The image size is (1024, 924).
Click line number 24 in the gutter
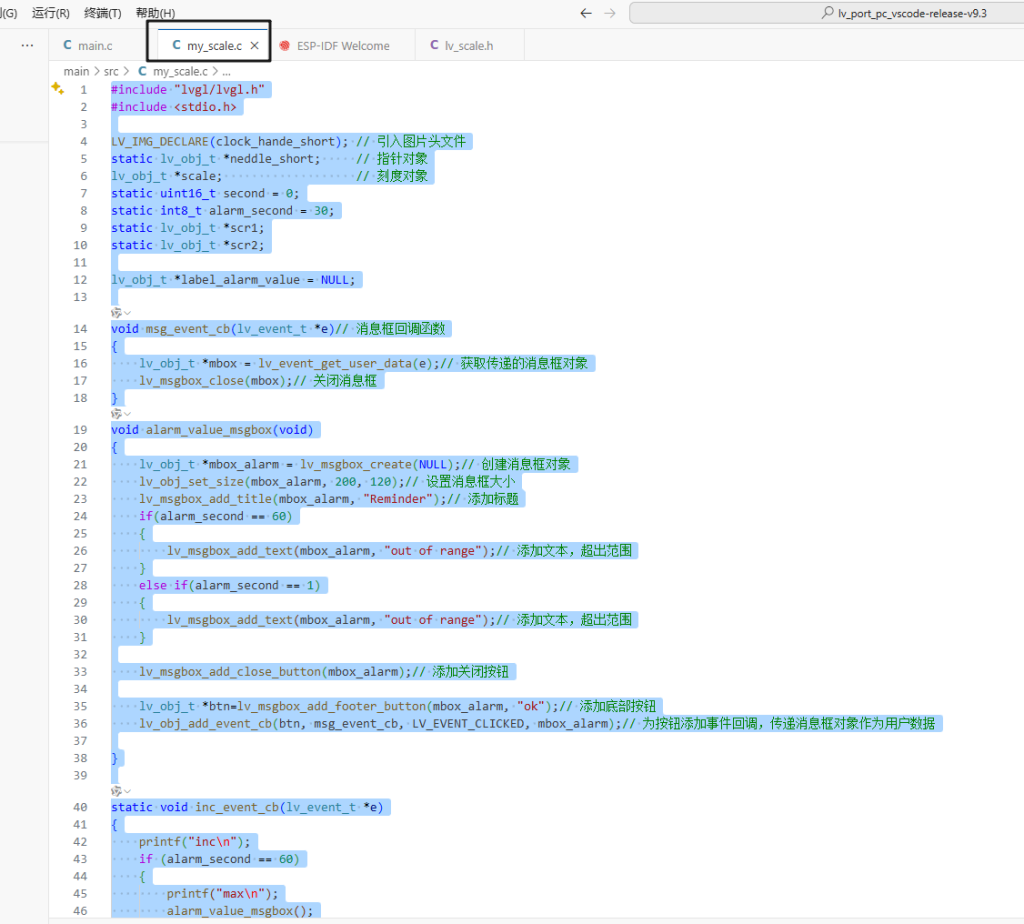81,516
